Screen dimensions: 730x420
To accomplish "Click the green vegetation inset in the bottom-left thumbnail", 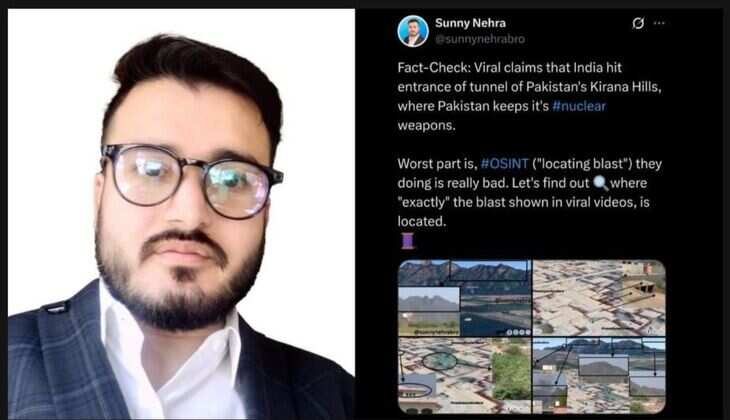I will [511, 376].
